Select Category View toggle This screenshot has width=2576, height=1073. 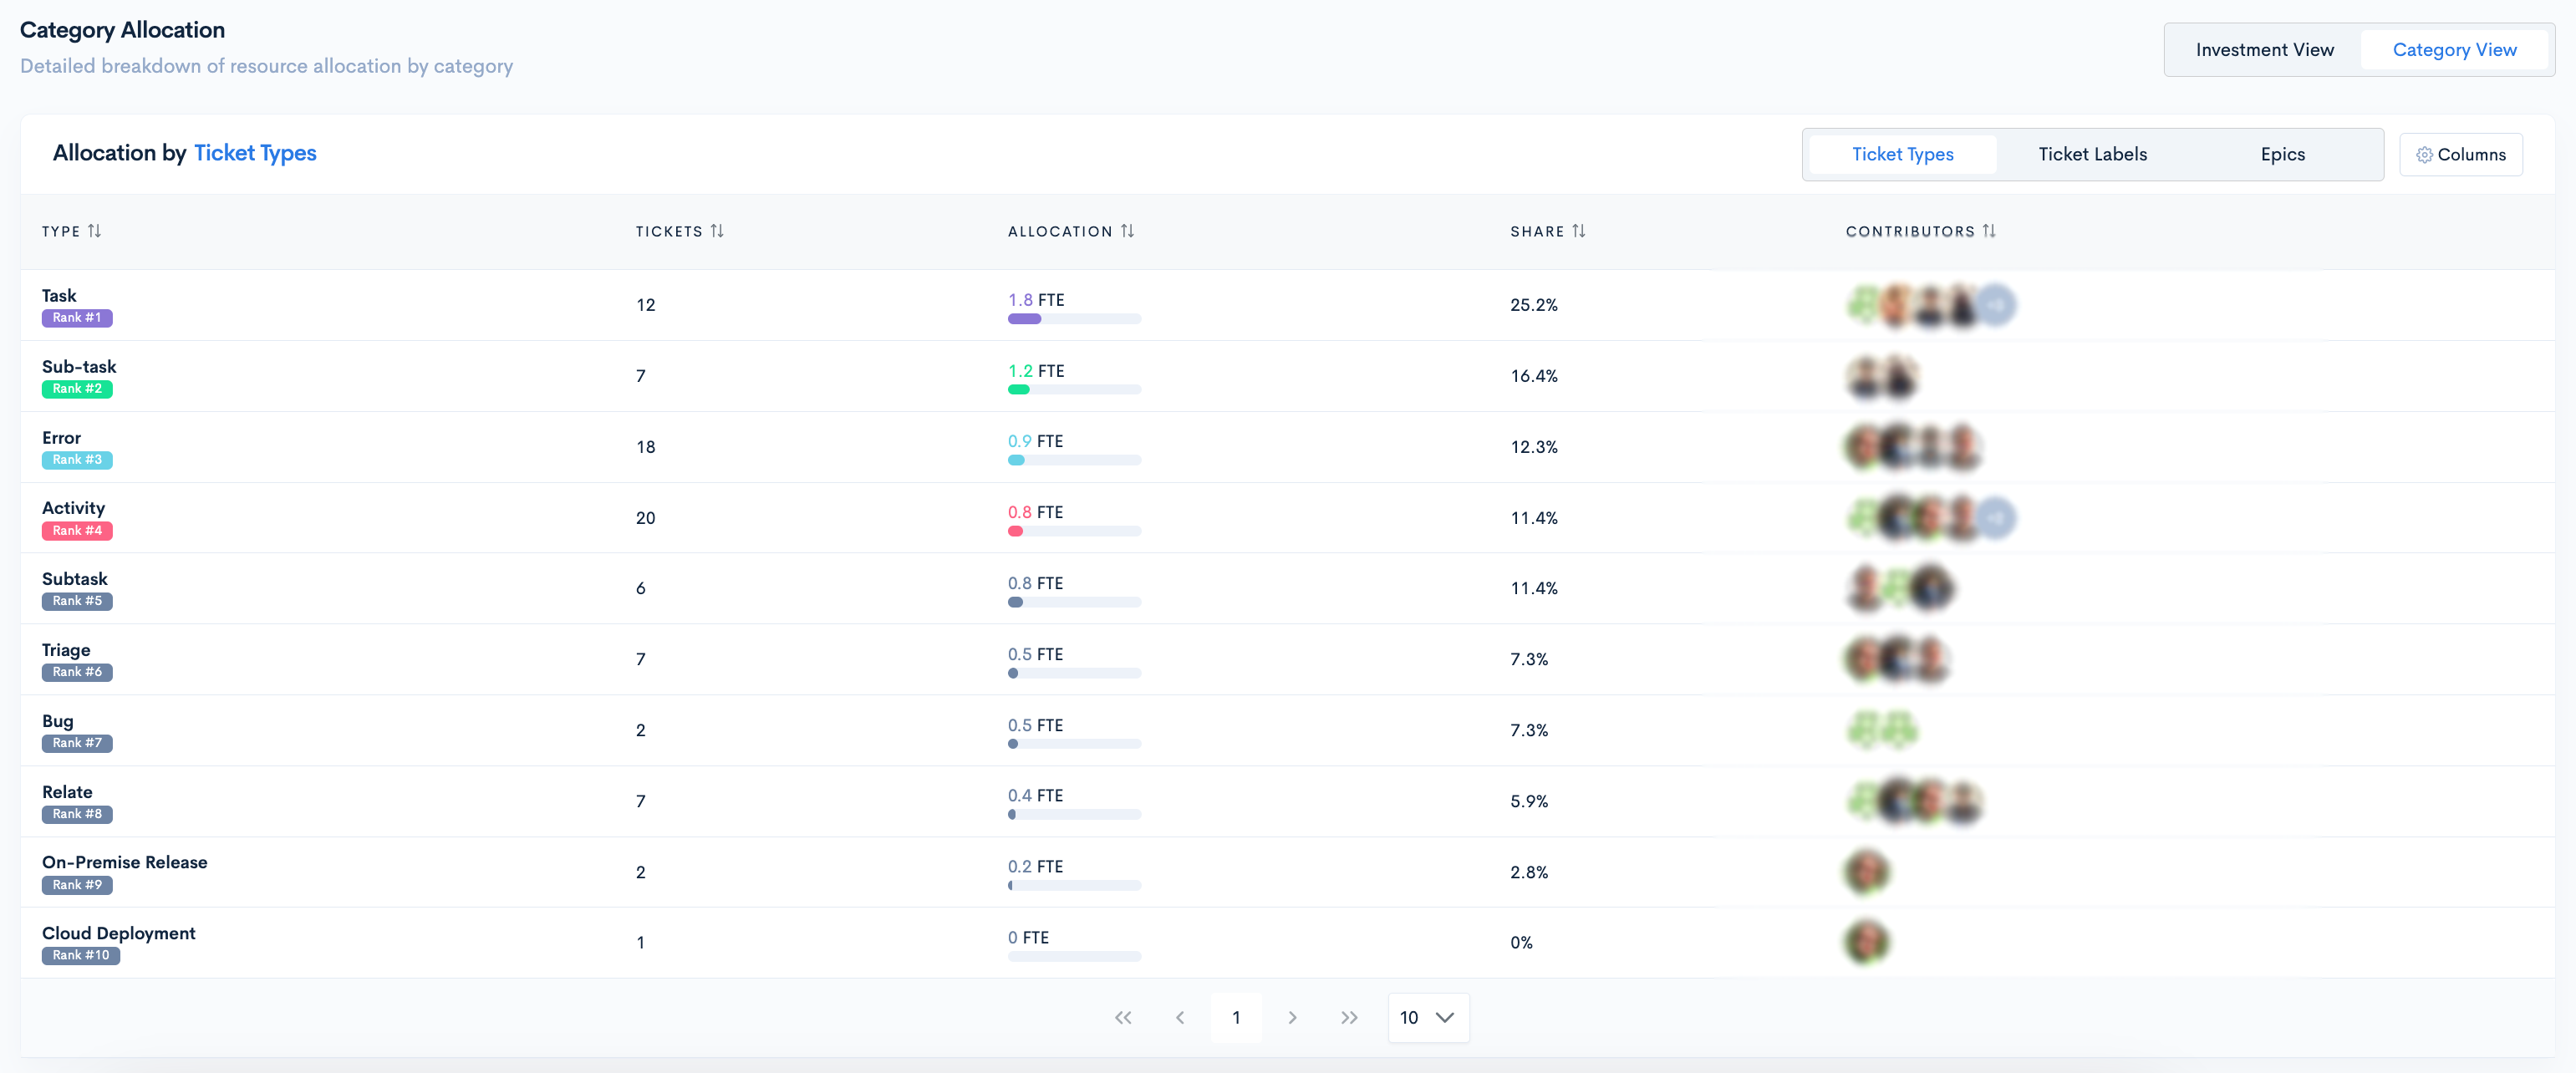coord(2454,50)
